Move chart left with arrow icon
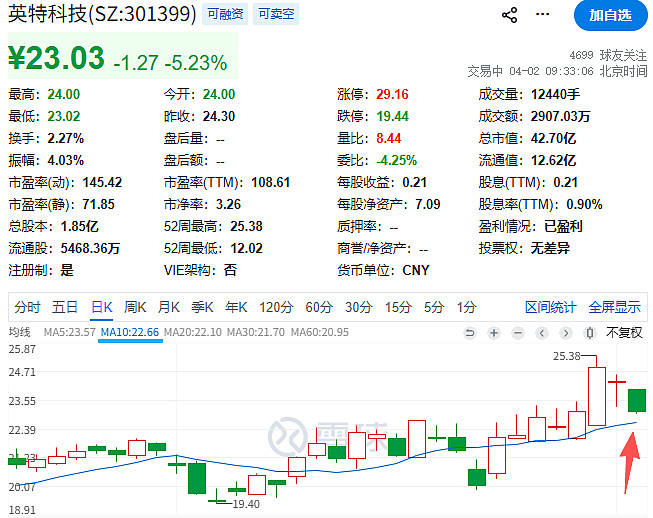Screen dimensions: 653x518 [x=542, y=333]
